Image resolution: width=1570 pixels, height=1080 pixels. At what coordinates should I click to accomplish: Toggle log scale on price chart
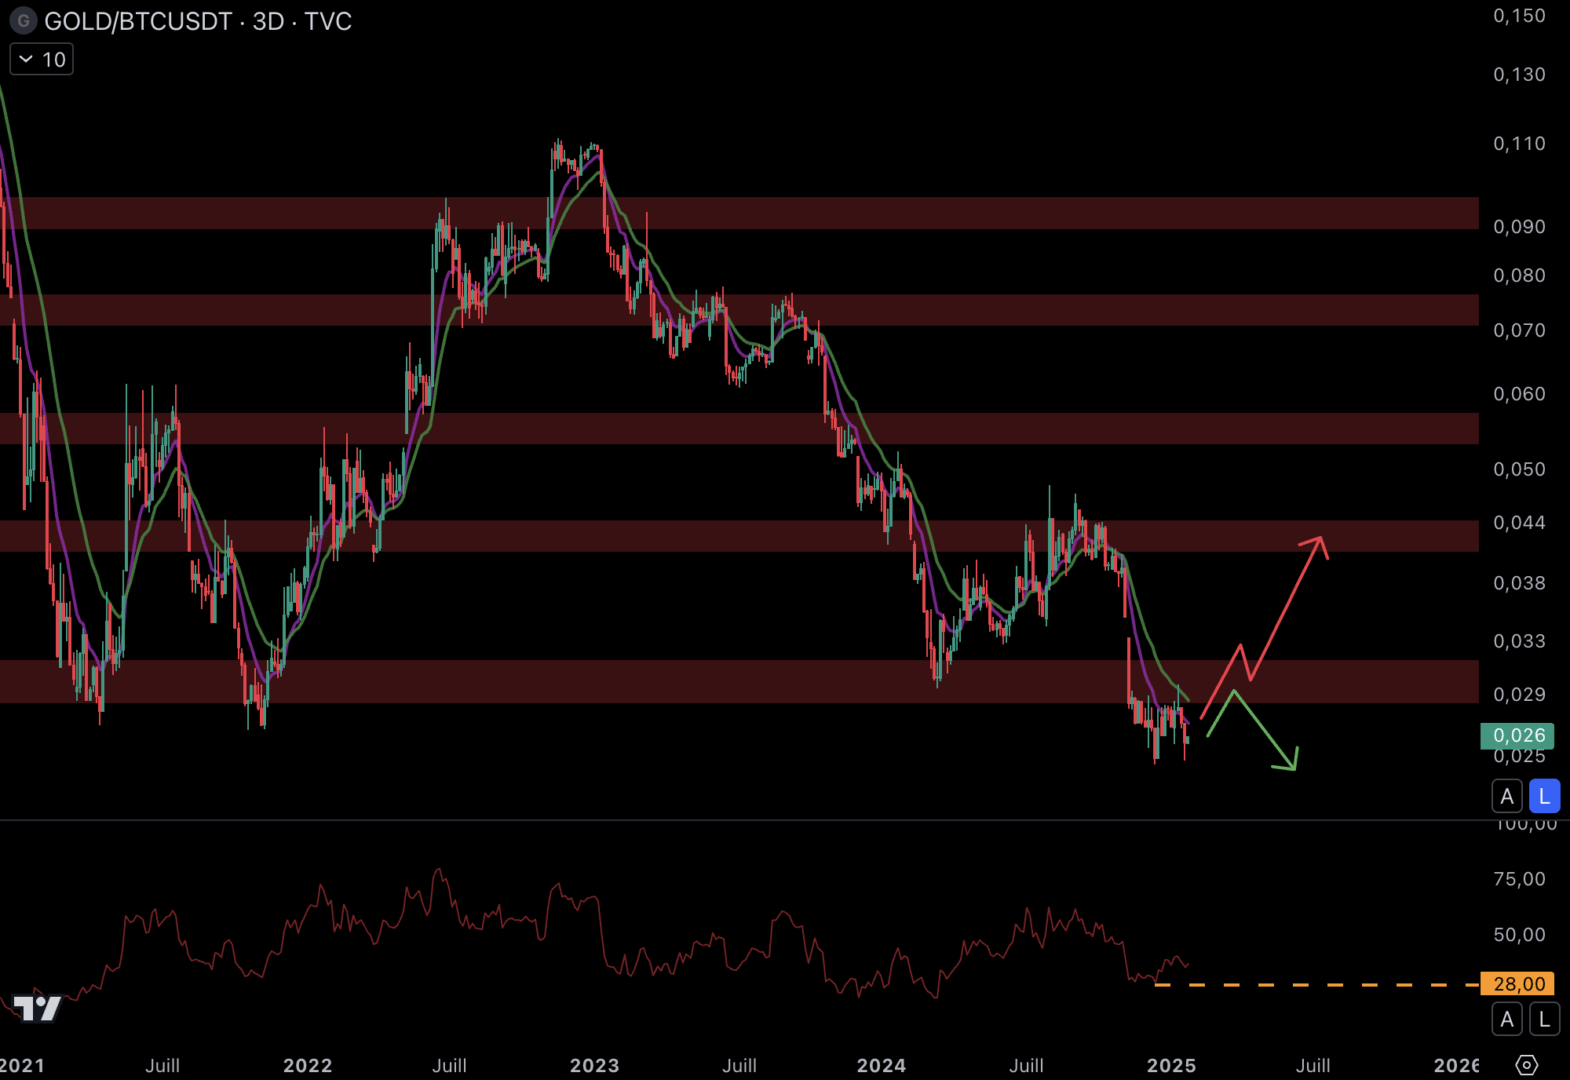[x=1544, y=796]
